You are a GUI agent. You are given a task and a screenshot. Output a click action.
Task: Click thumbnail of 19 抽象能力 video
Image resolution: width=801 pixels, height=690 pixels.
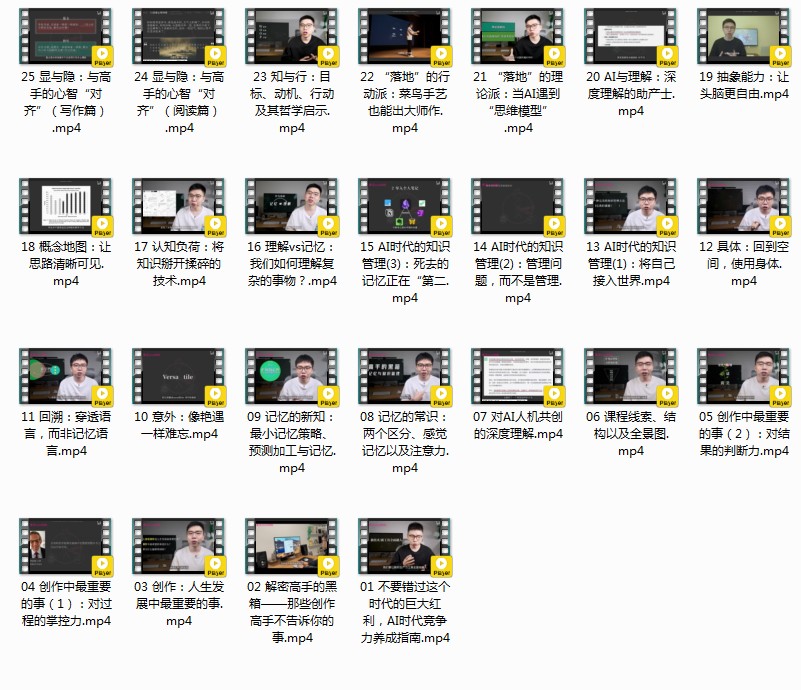[x=744, y=37]
